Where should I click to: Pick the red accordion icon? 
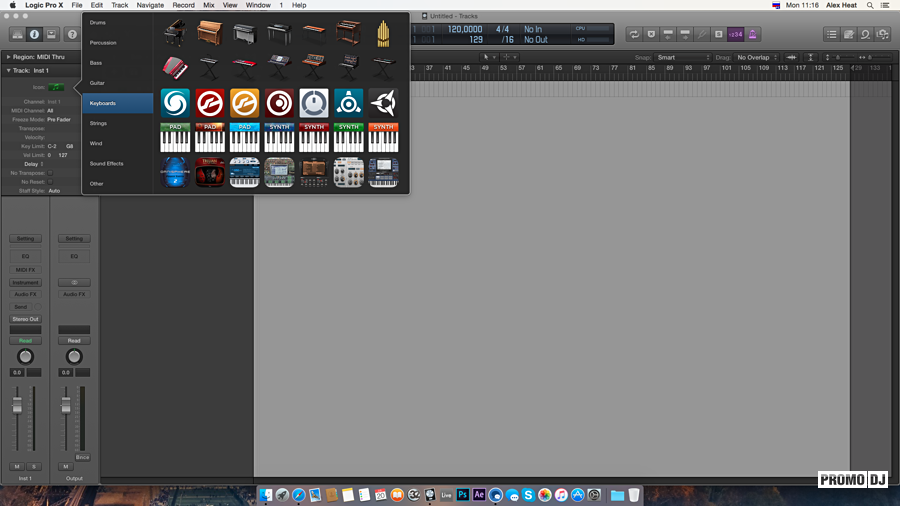click(x=175, y=67)
